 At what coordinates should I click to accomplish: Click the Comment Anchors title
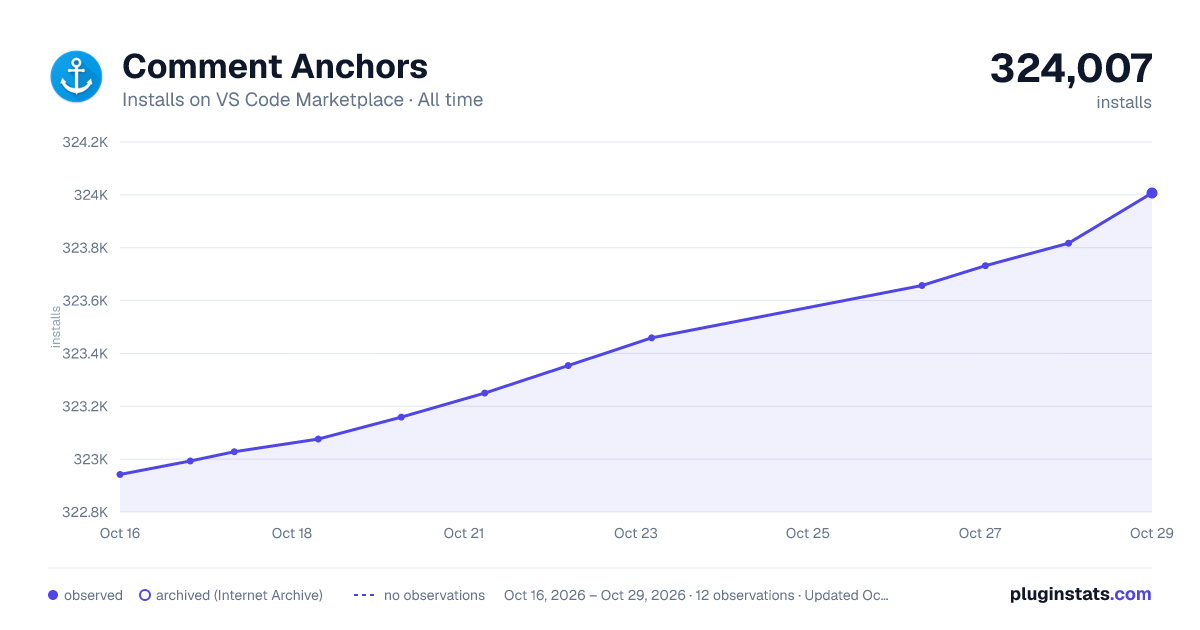(275, 66)
